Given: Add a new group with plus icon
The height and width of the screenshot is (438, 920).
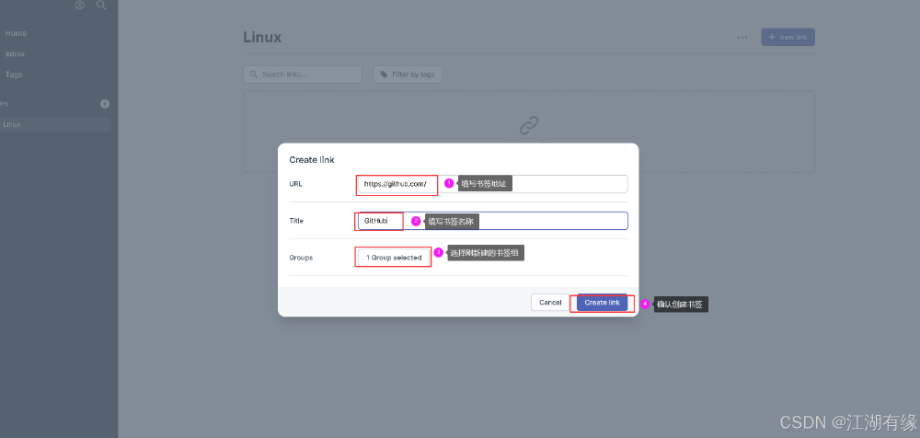Looking at the screenshot, I should click(x=104, y=104).
